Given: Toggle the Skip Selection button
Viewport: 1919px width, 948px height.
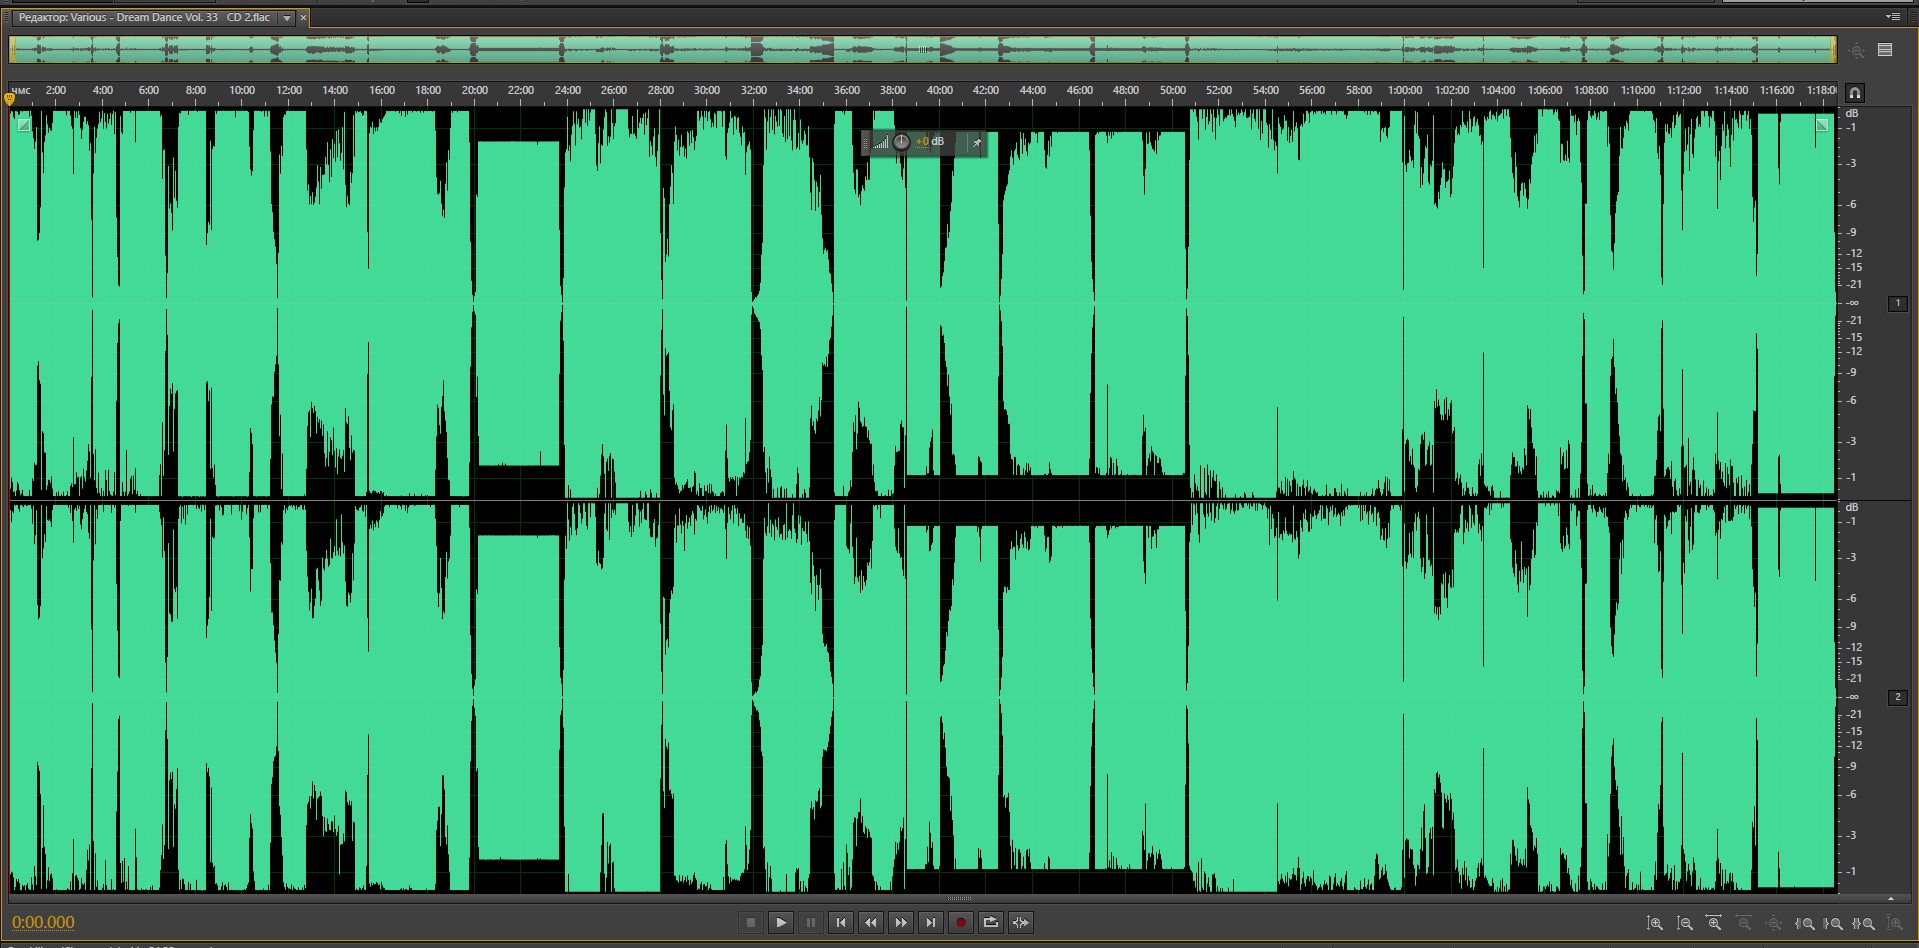Looking at the screenshot, I should point(1020,922).
